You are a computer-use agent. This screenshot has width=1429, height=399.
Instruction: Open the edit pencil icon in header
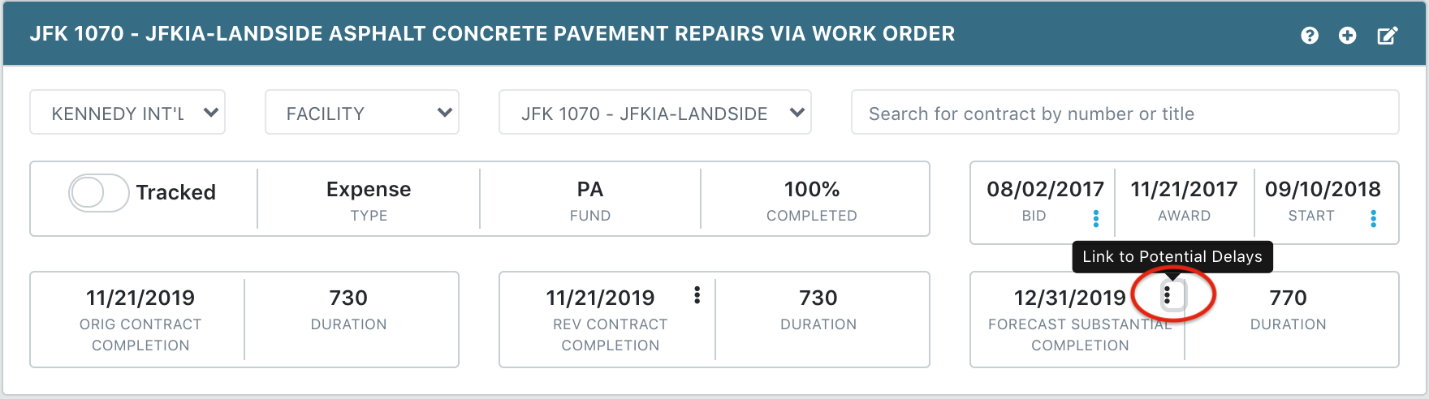coord(1387,36)
